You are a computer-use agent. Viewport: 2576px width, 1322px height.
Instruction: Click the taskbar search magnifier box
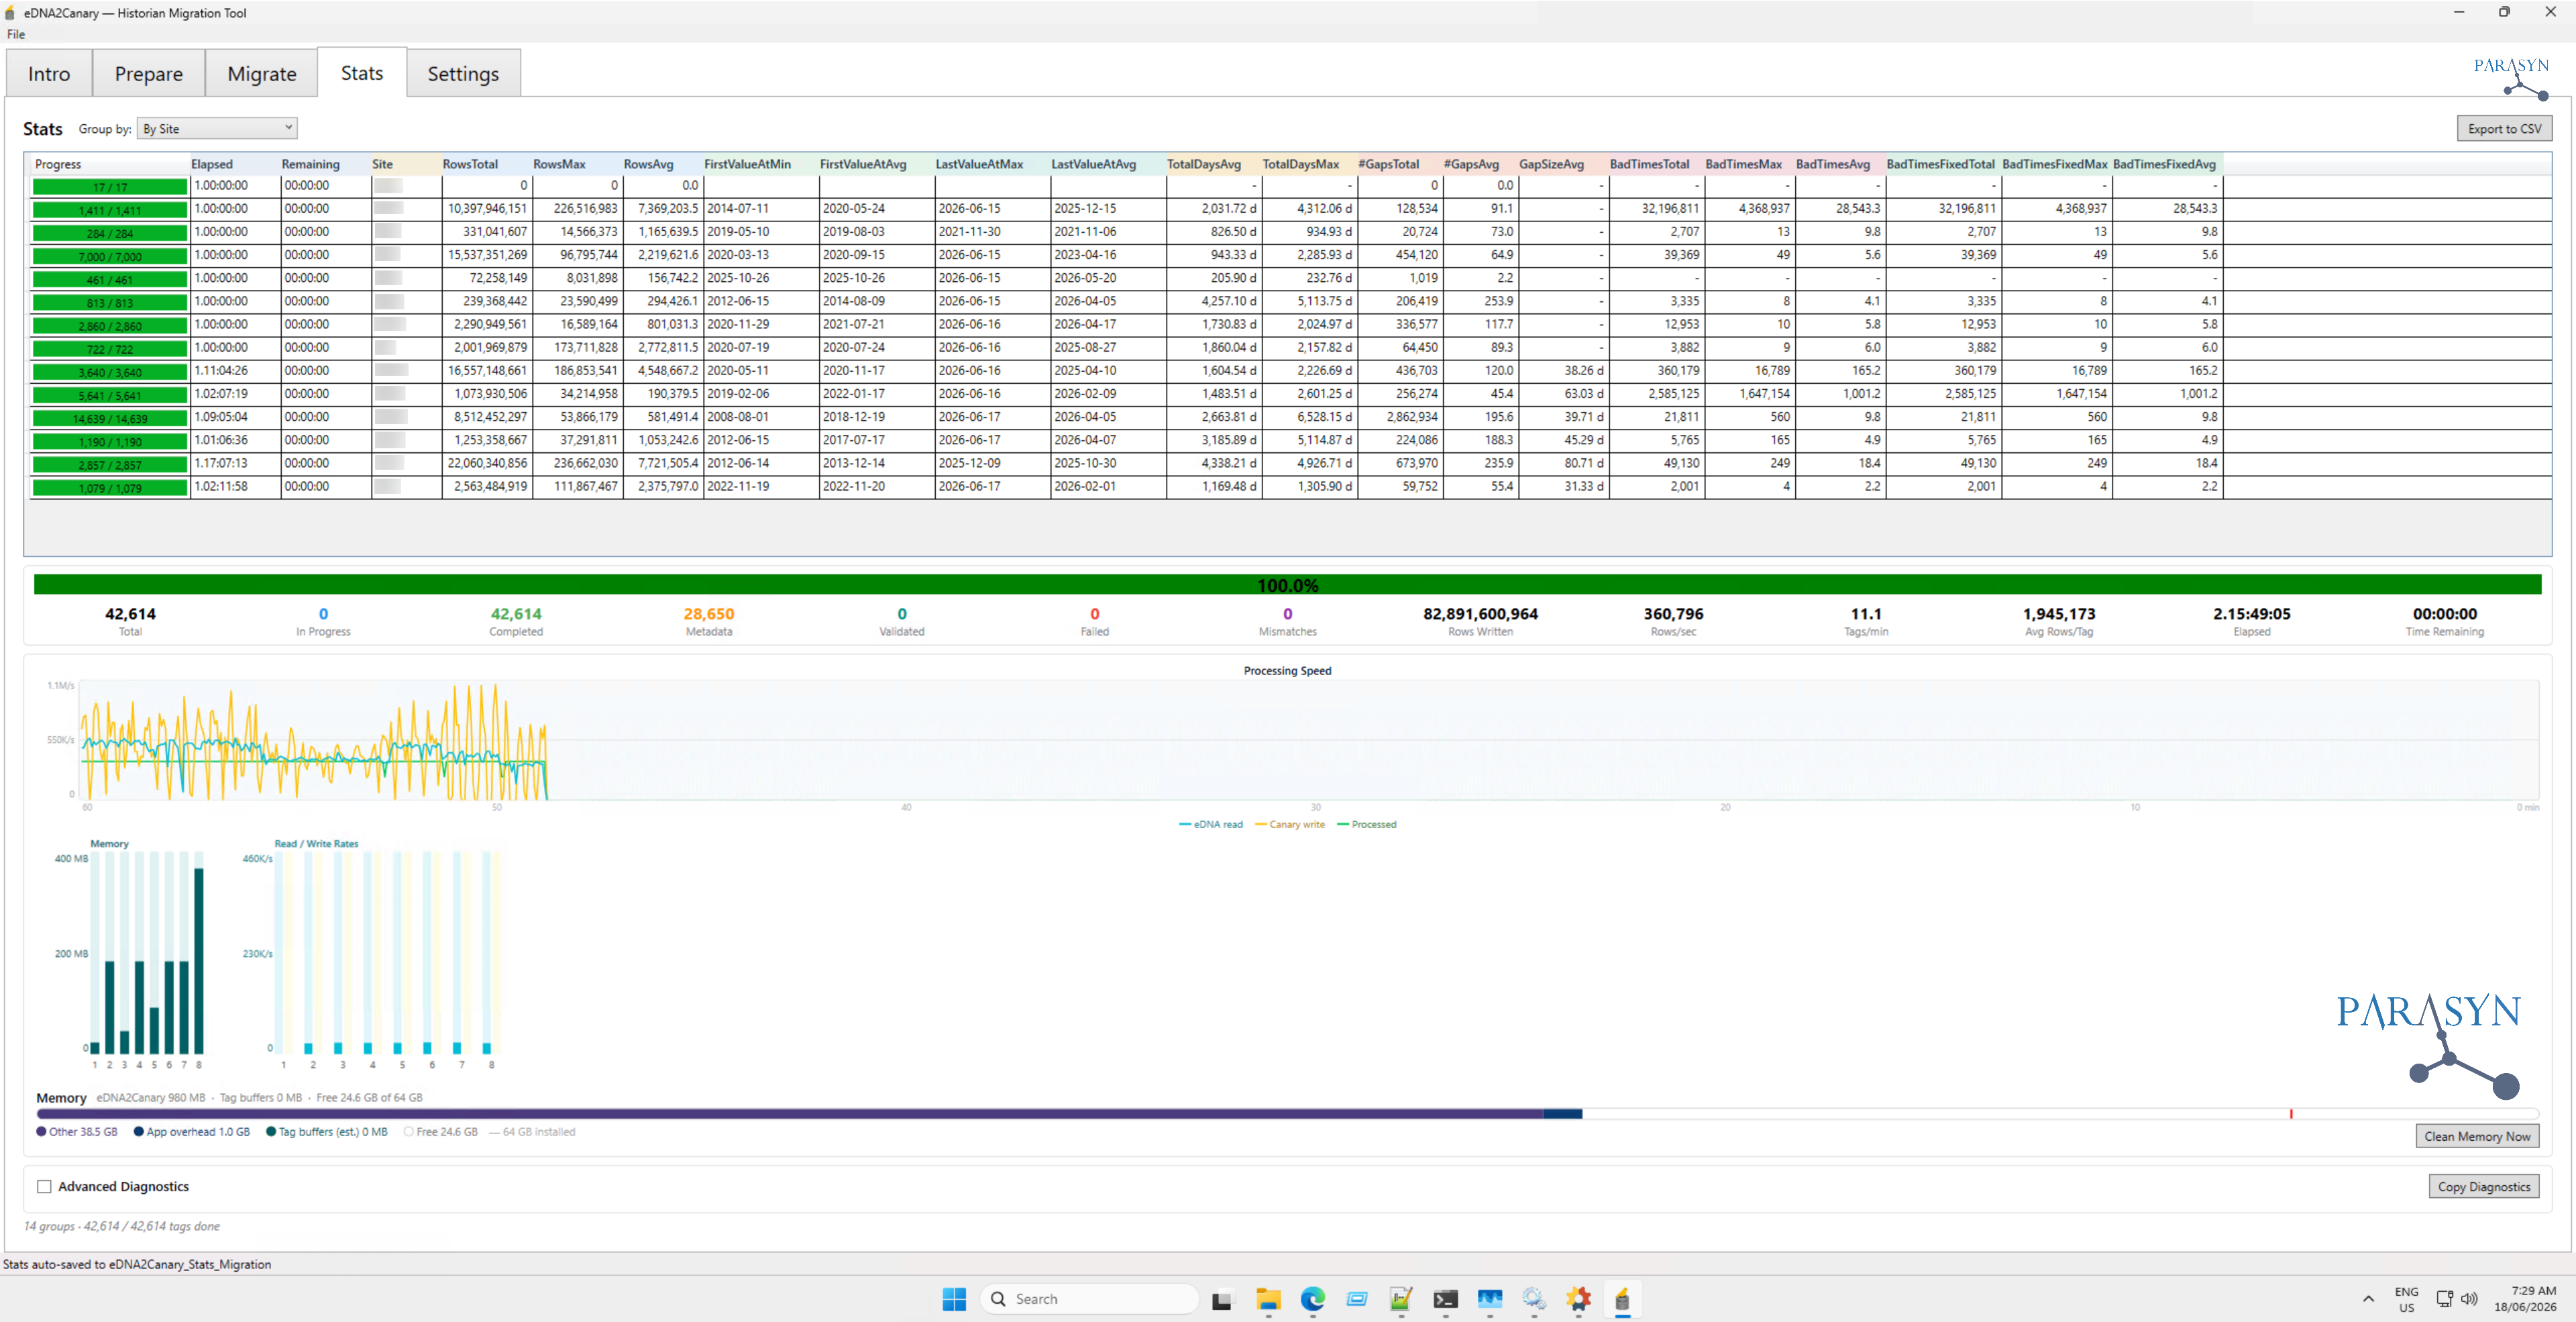pyautogui.click(x=1089, y=1298)
